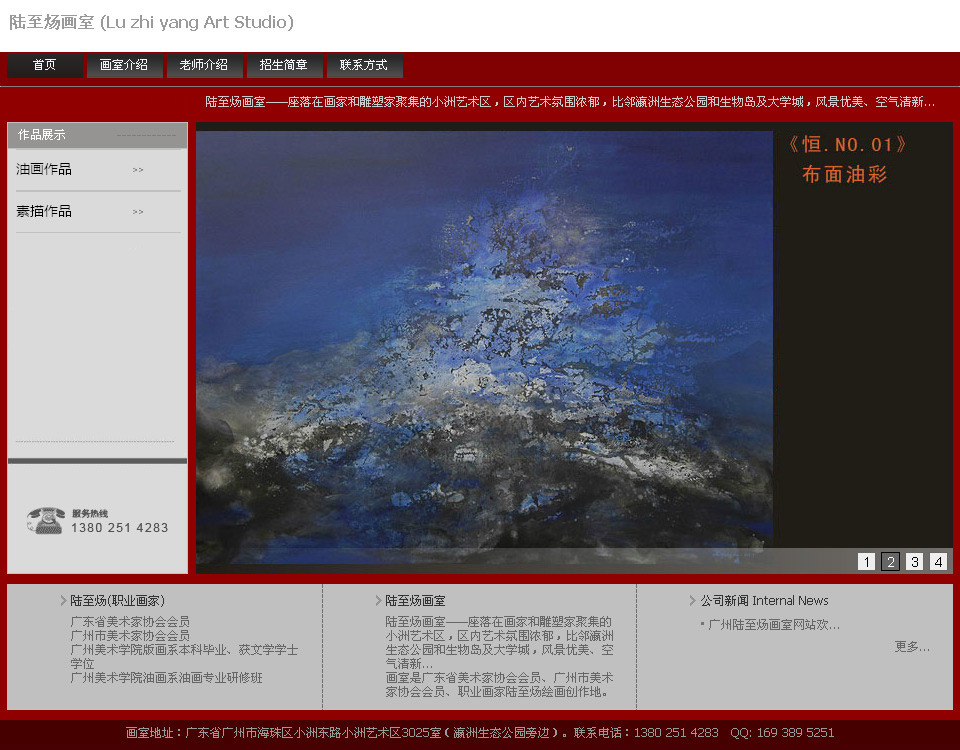Screen dimensions: 960x750
Task: Open 老师介绍 menu item
Action: coord(204,65)
